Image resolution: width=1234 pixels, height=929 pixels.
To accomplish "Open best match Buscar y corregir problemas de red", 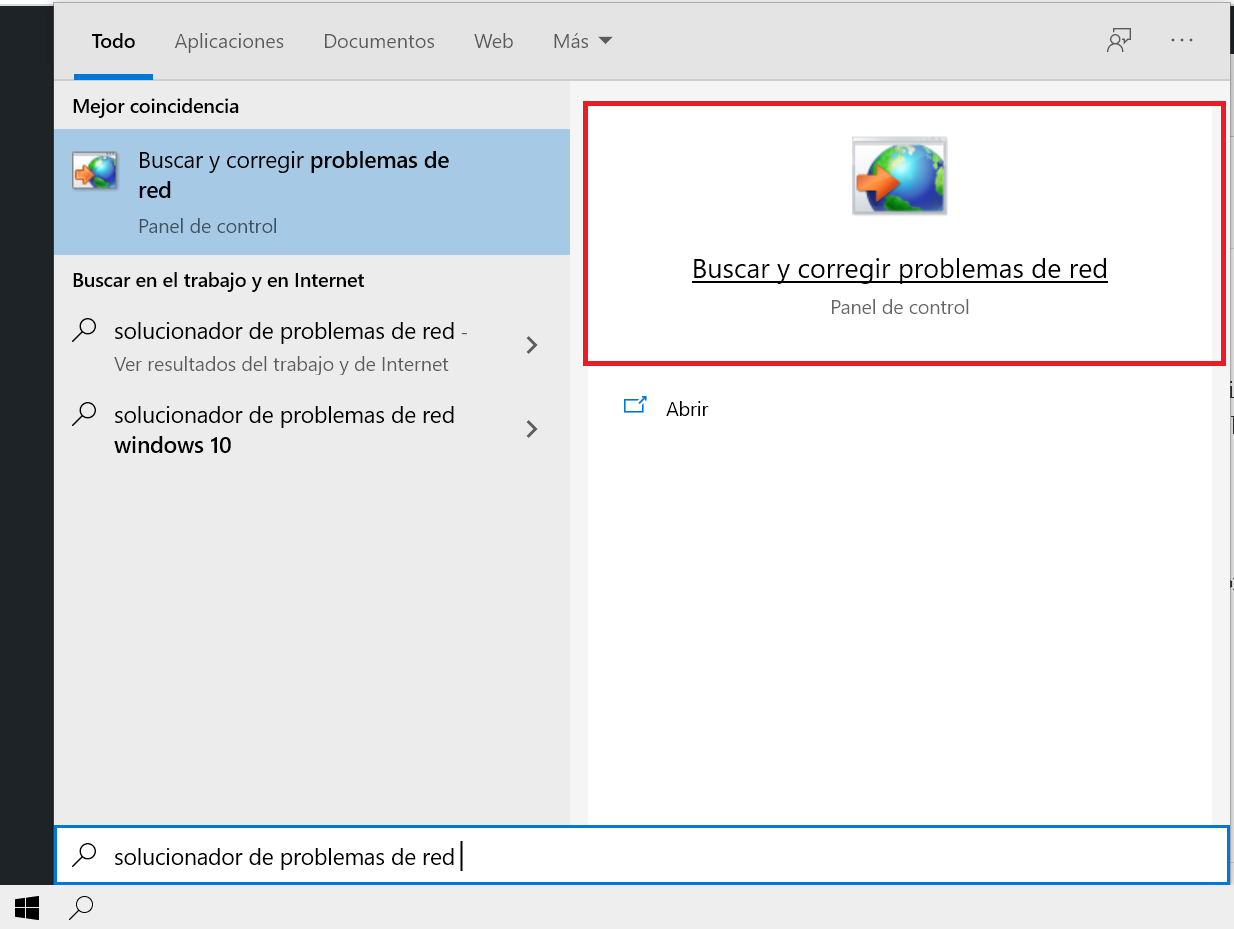I will tap(312, 191).
